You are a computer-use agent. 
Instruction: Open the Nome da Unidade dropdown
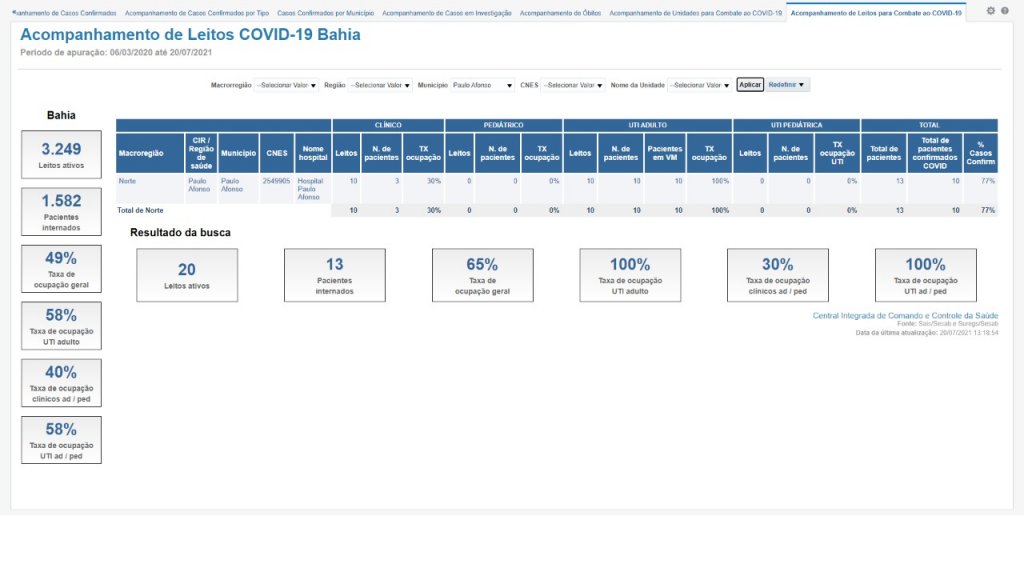699,85
